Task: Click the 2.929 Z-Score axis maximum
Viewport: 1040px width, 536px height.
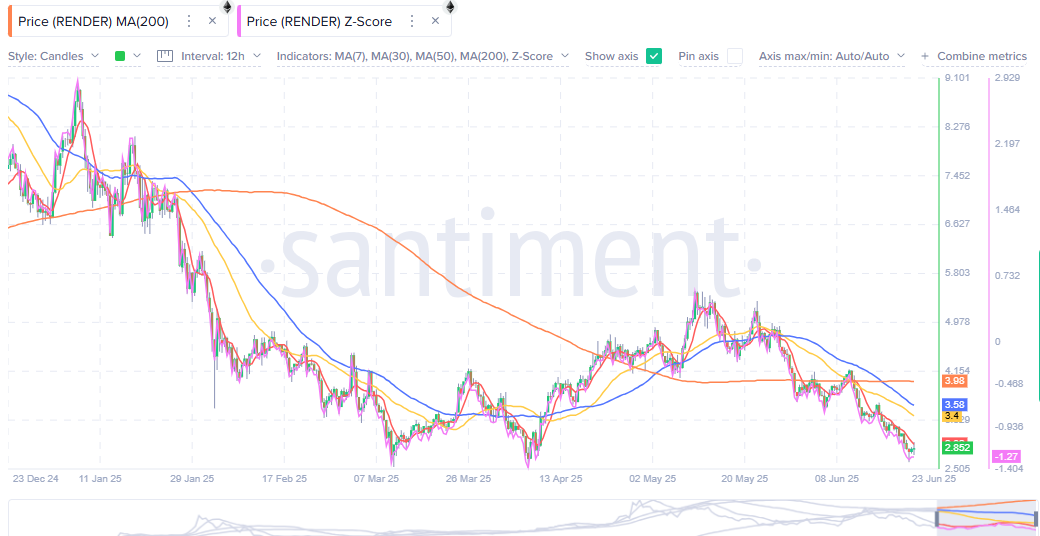Action: pyautogui.click(x=1006, y=78)
